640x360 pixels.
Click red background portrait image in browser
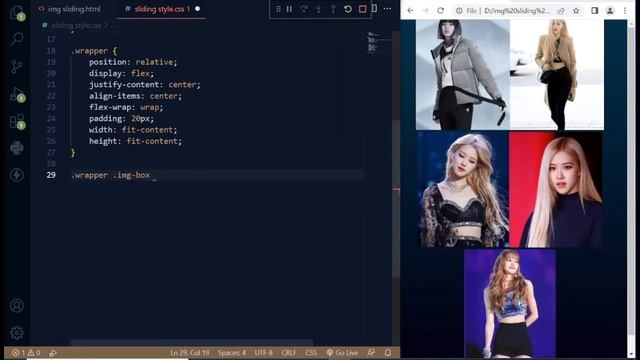pyautogui.click(x=556, y=190)
